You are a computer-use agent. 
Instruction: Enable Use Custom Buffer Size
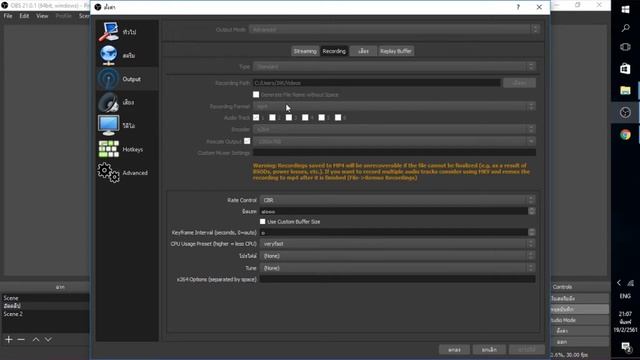tap(262, 222)
